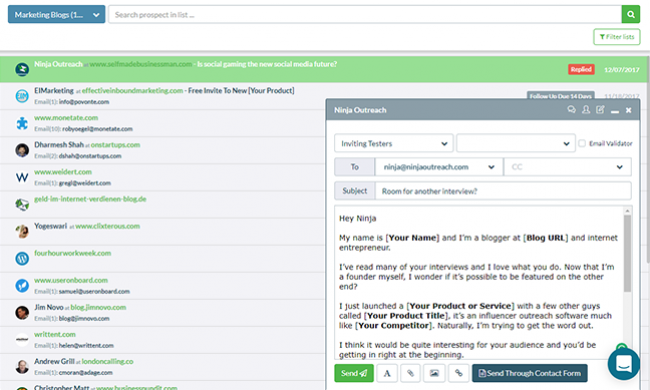Select email helen@writtent.com text
The width and height of the screenshot is (650, 390).
point(86,345)
